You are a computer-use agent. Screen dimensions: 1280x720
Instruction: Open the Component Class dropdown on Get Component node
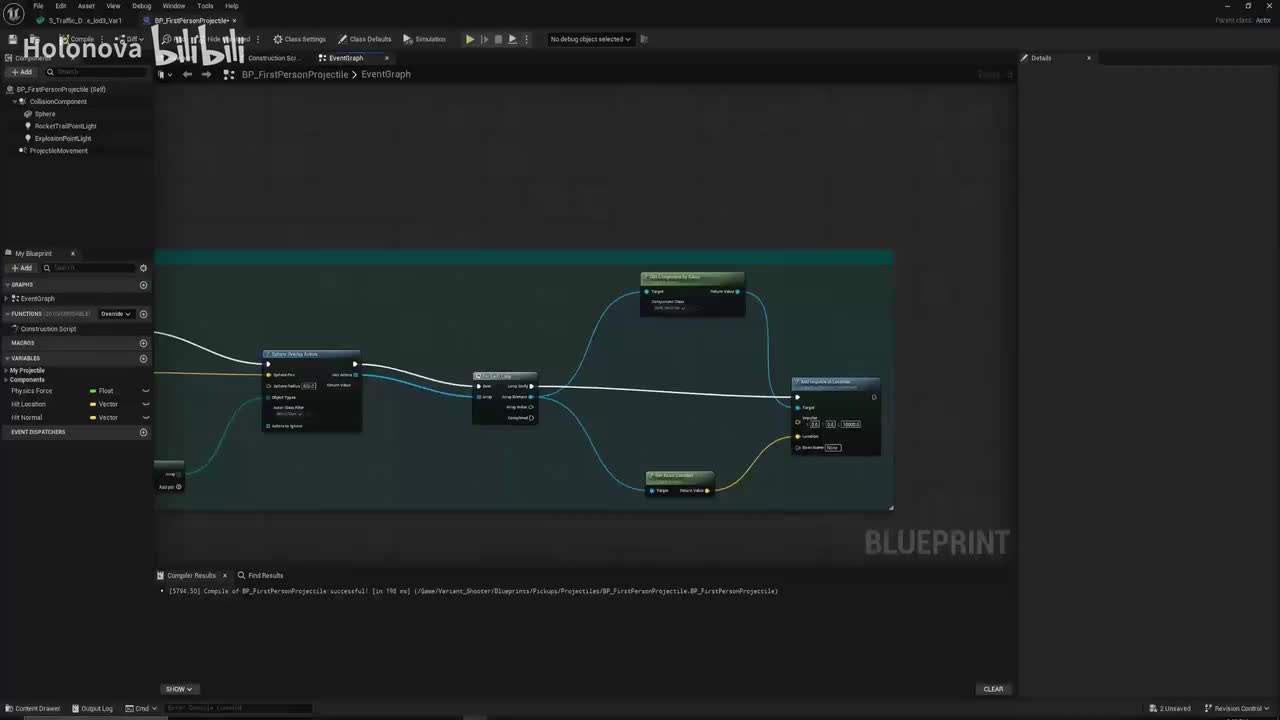(x=671, y=308)
